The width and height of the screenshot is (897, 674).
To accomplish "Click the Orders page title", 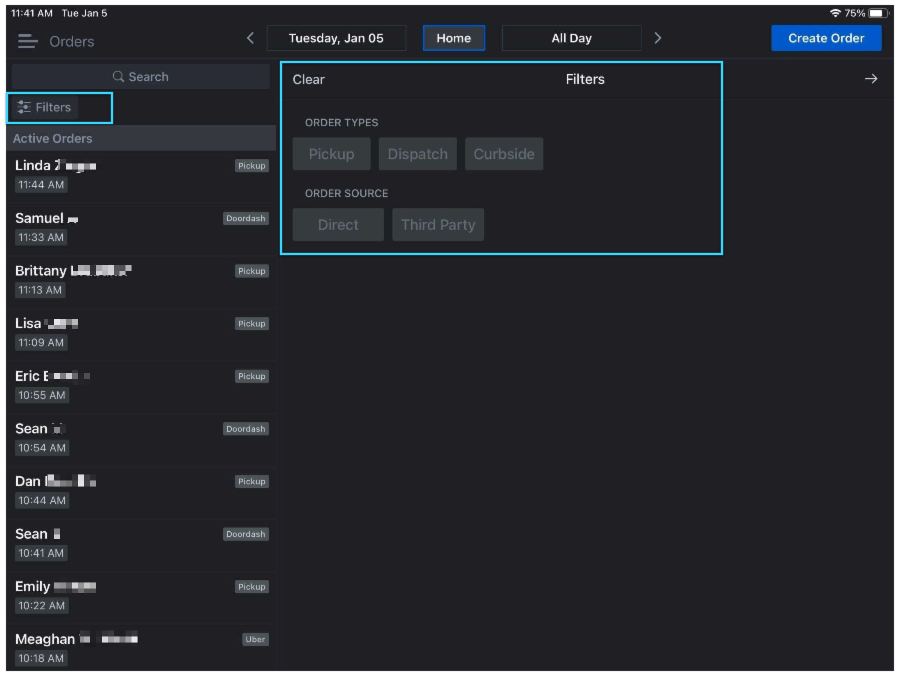I will click(x=72, y=41).
